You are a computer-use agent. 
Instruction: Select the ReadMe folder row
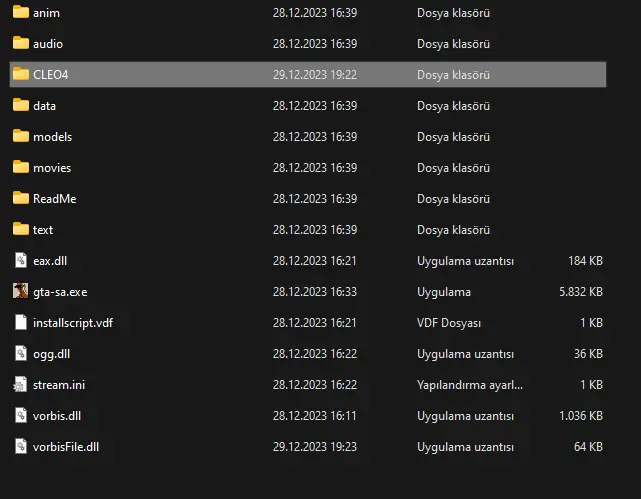tap(307, 199)
